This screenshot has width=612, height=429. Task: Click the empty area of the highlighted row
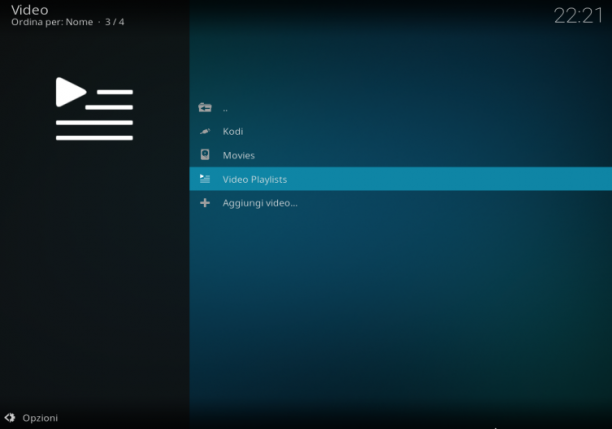point(449,179)
